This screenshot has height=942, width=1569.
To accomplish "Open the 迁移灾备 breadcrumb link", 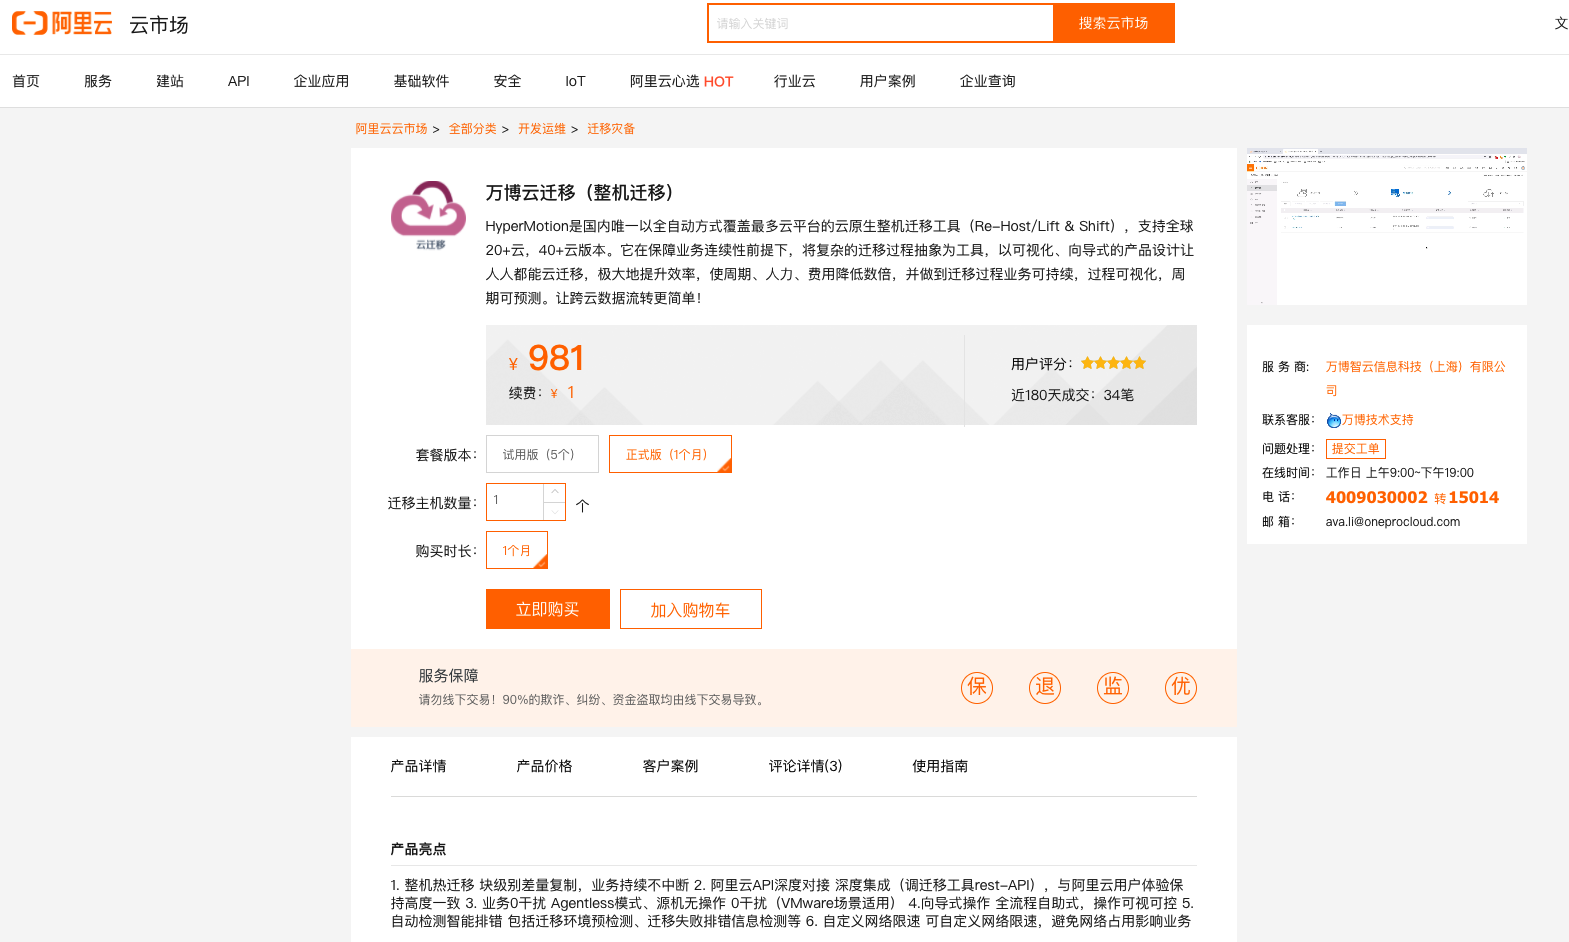I will (611, 129).
